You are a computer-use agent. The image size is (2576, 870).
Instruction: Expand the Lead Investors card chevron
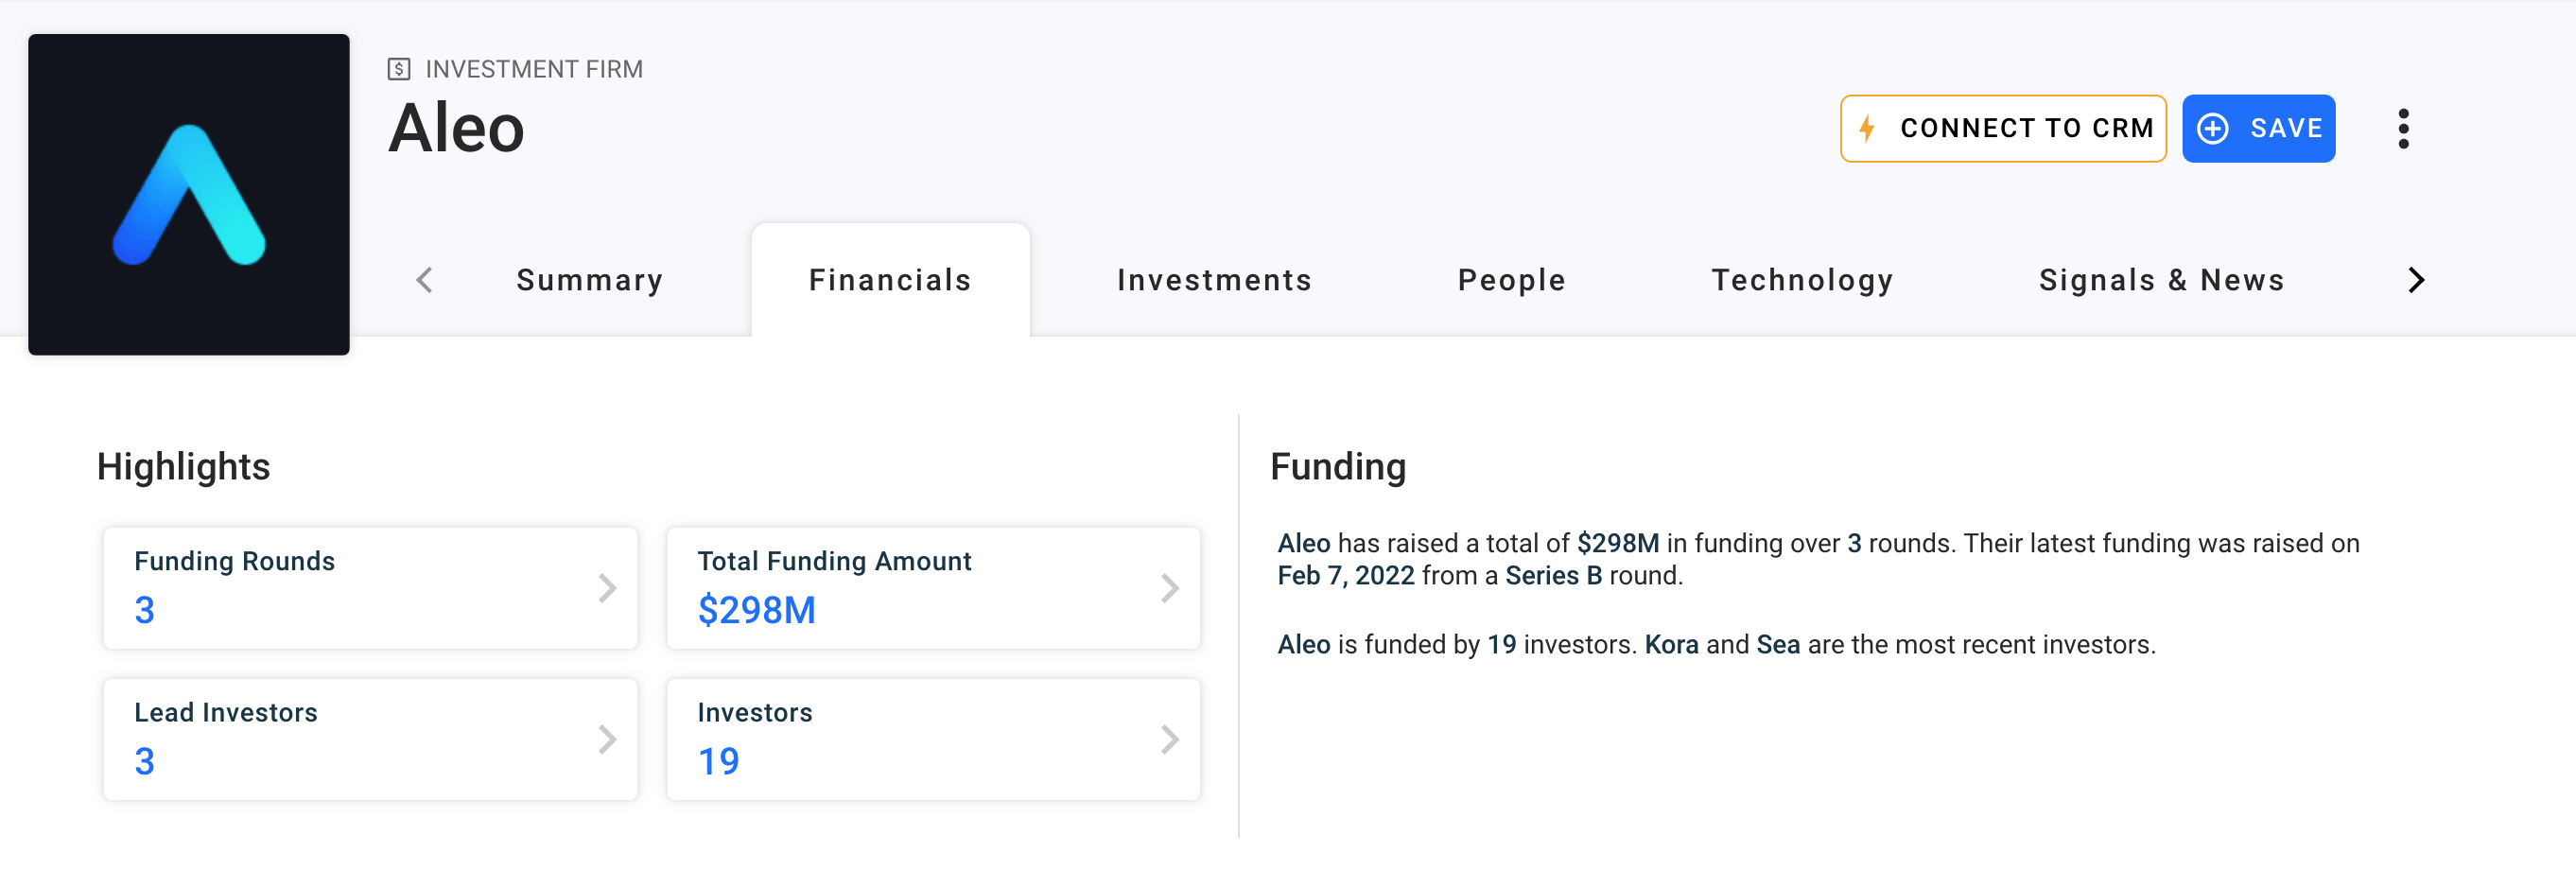(607, 739)
